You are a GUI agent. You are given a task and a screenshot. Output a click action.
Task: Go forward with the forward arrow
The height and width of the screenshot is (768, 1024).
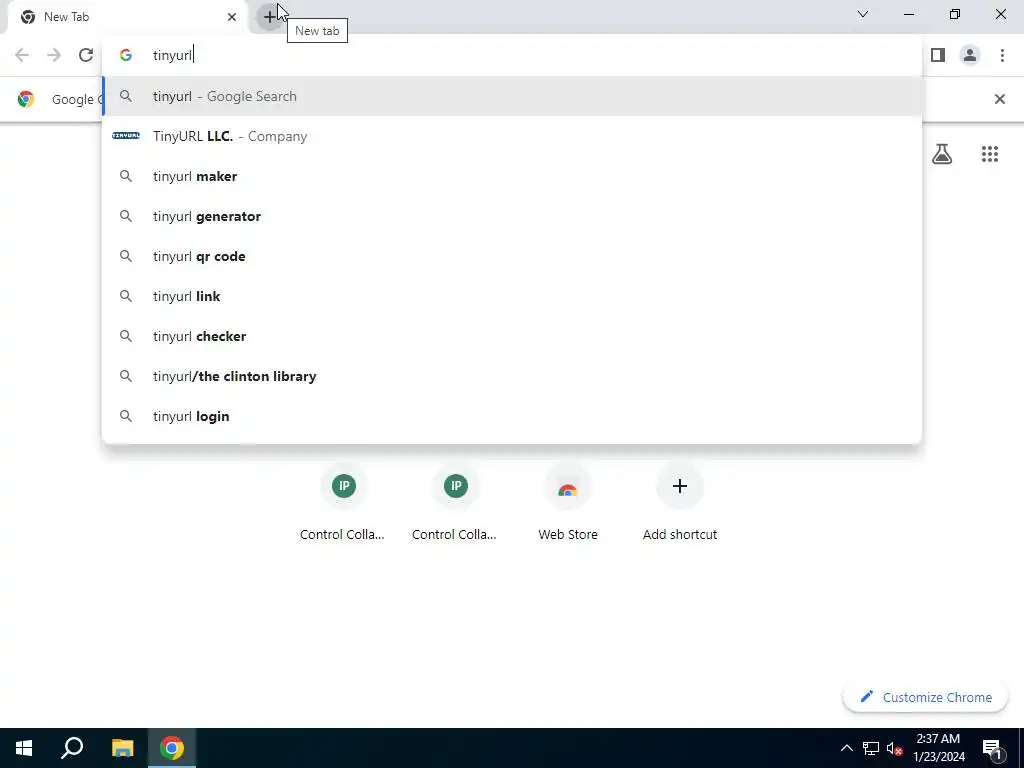pos(54,55)
